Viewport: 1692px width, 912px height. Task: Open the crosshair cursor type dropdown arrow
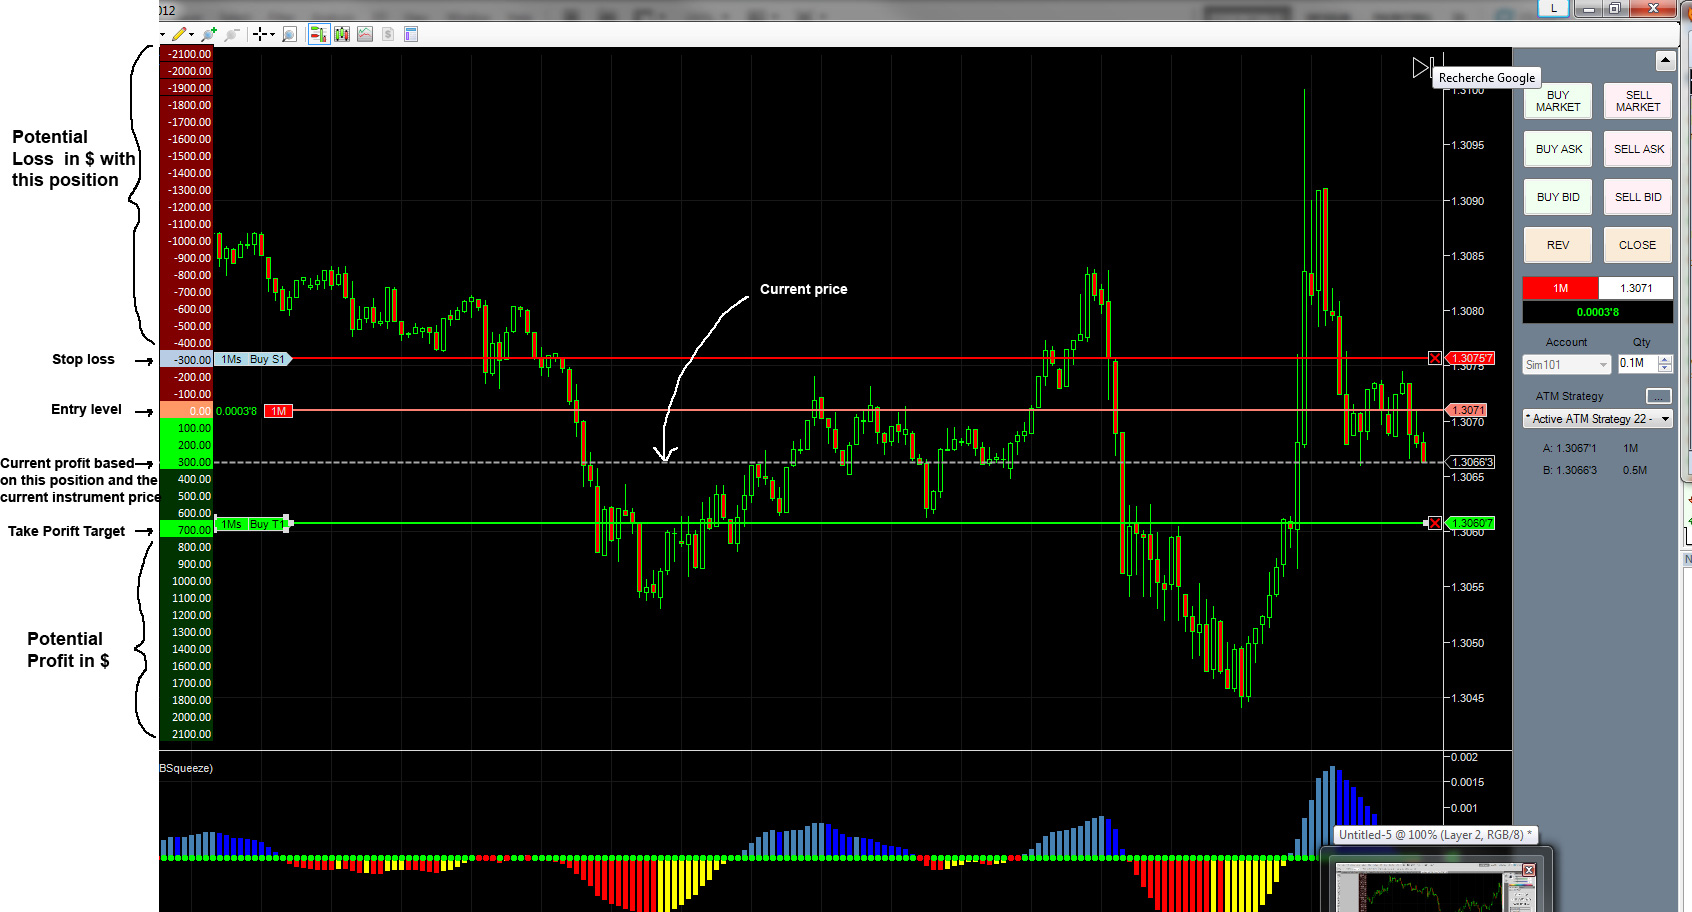[x=272, y=34]
